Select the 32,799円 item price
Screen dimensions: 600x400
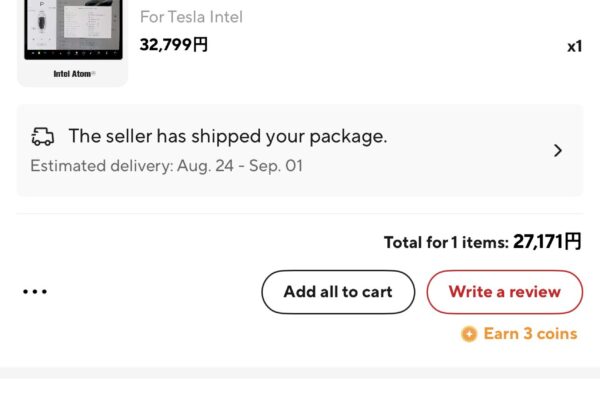pos(174,44)
